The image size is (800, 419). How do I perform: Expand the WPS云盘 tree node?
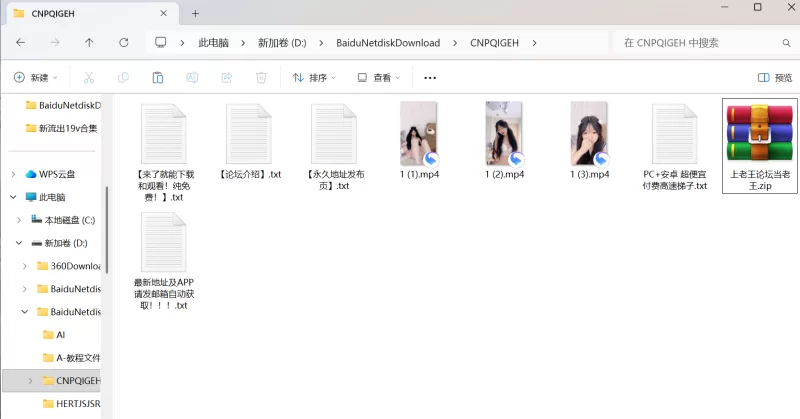pos(13,174)
